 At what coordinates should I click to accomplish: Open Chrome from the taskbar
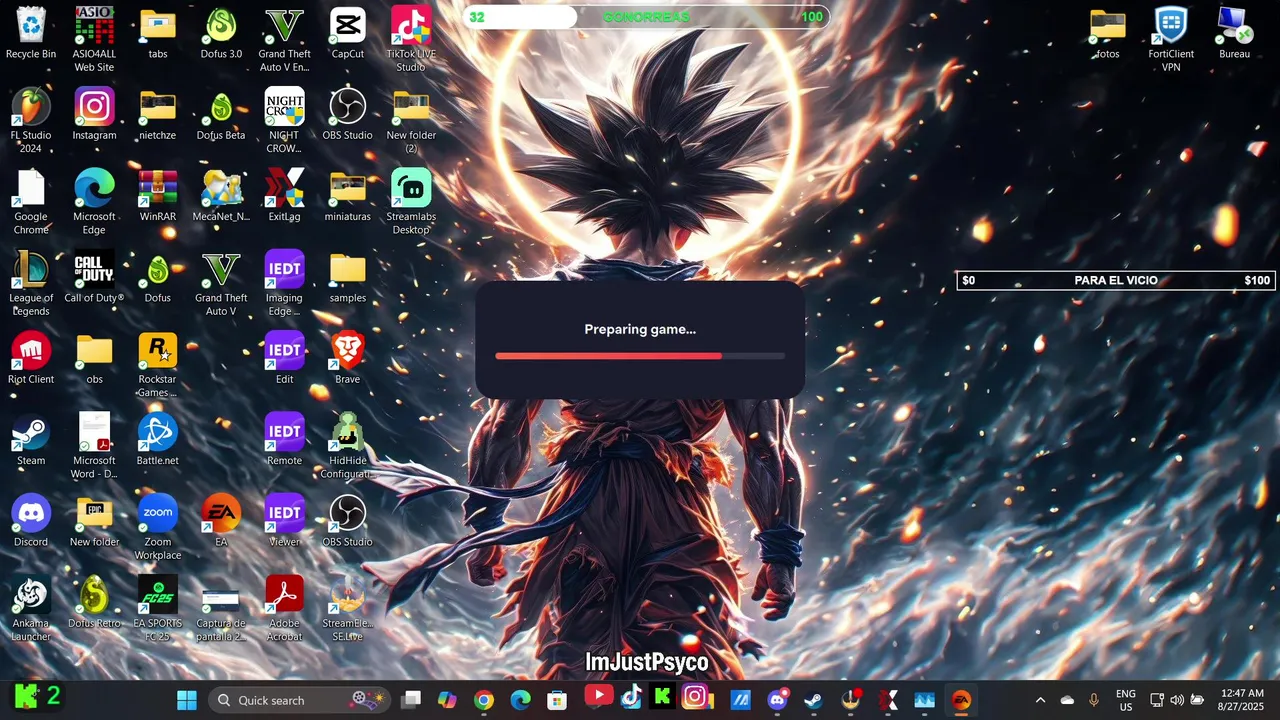(x=484, y=700)
